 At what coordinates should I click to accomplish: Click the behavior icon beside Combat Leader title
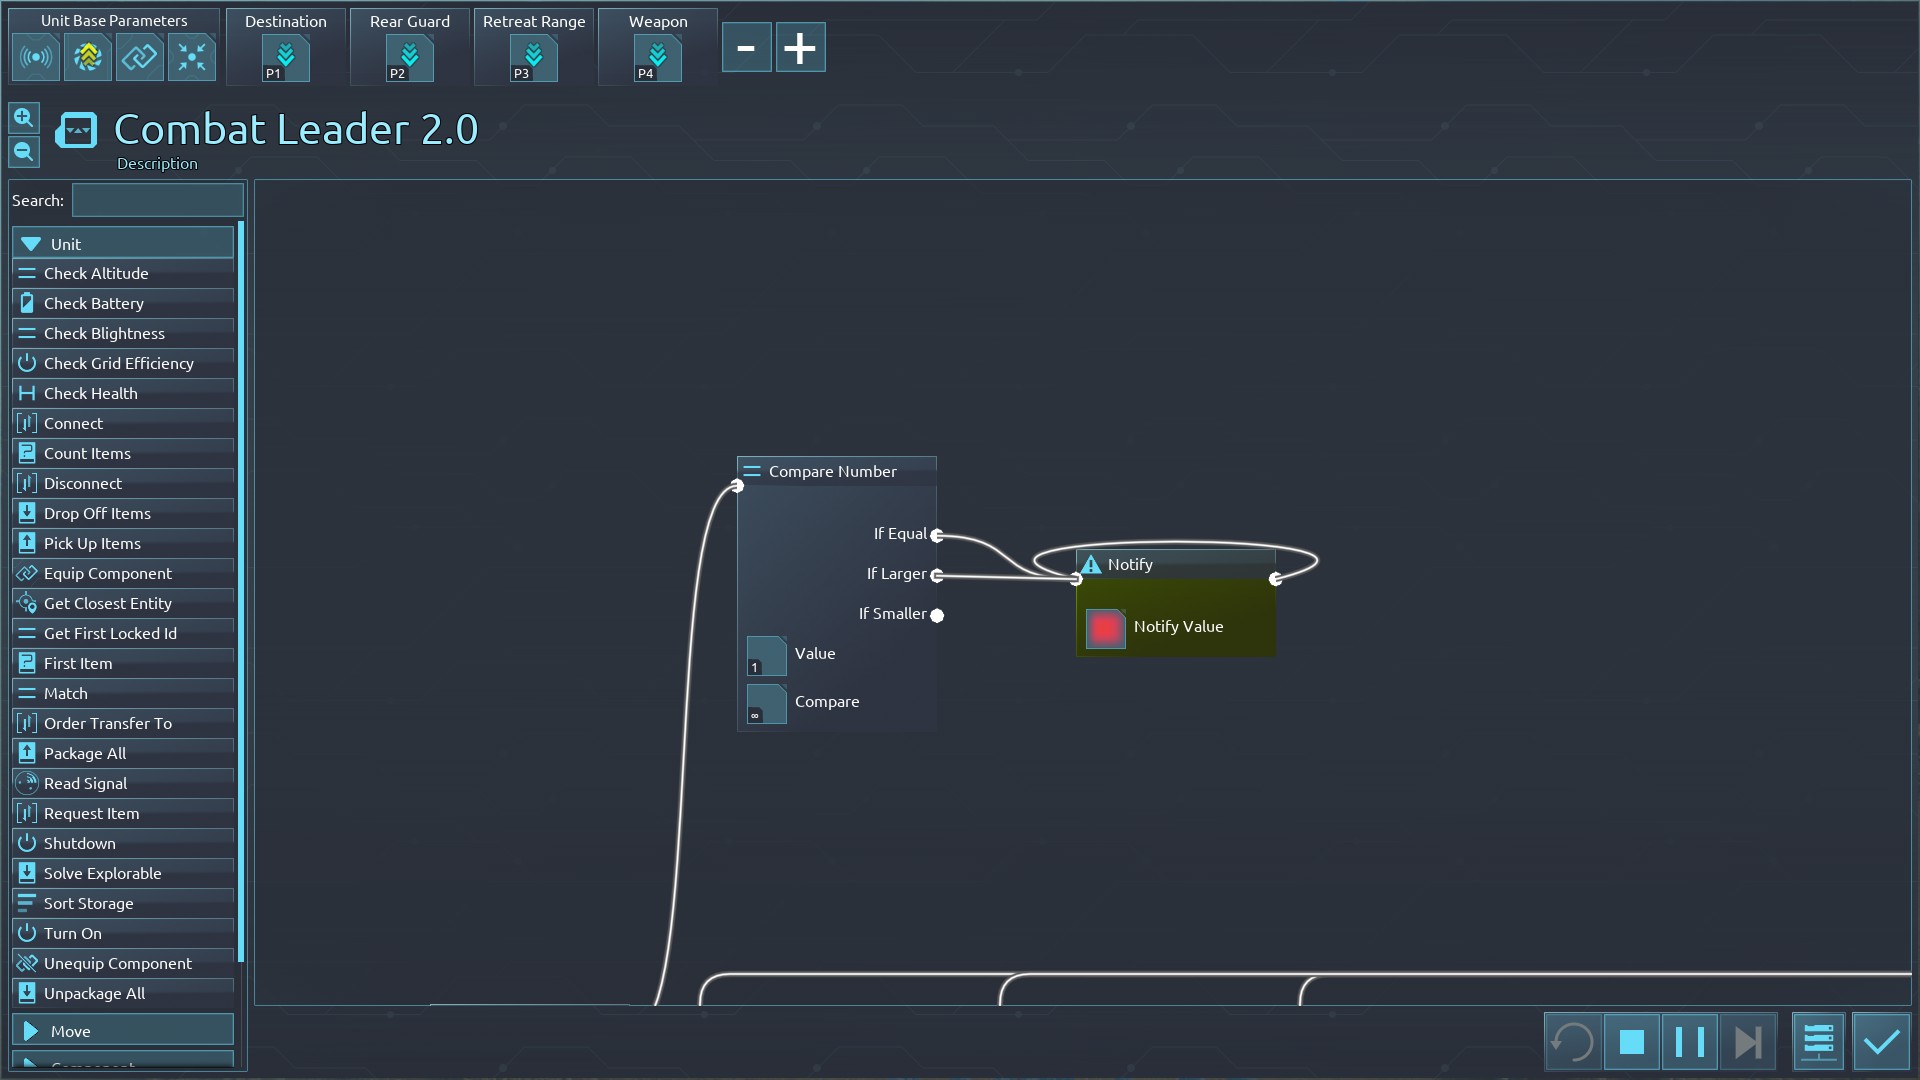77,131
